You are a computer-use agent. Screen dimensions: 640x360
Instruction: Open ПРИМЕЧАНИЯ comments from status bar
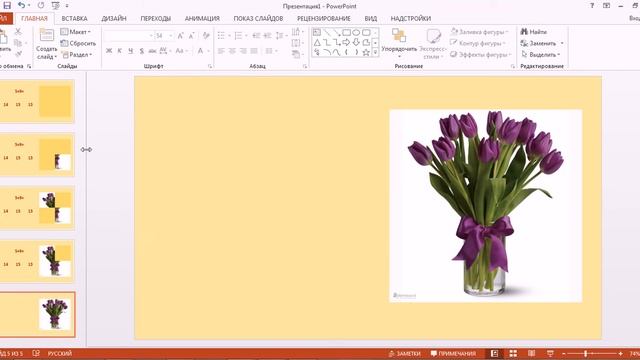click(x=453, y=353)
